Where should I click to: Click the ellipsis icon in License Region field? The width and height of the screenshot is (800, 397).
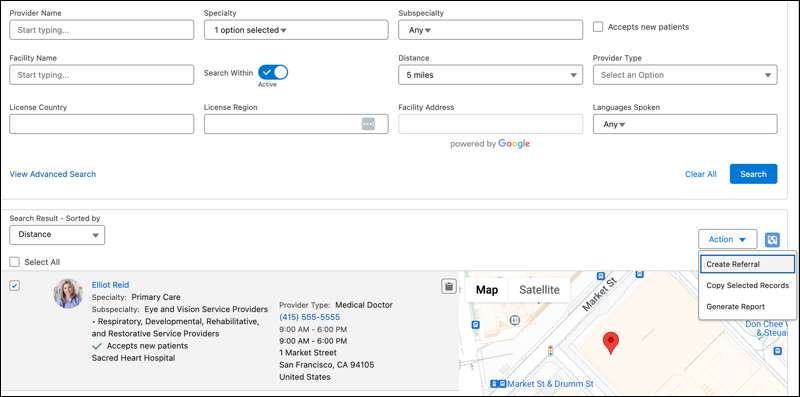click(x=368, y=124)
